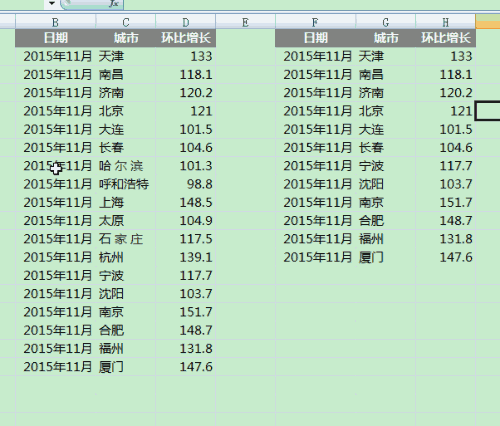The image size is (500, 426).
Task: Open the Name Box dropdown arrow
Action: 51,3
